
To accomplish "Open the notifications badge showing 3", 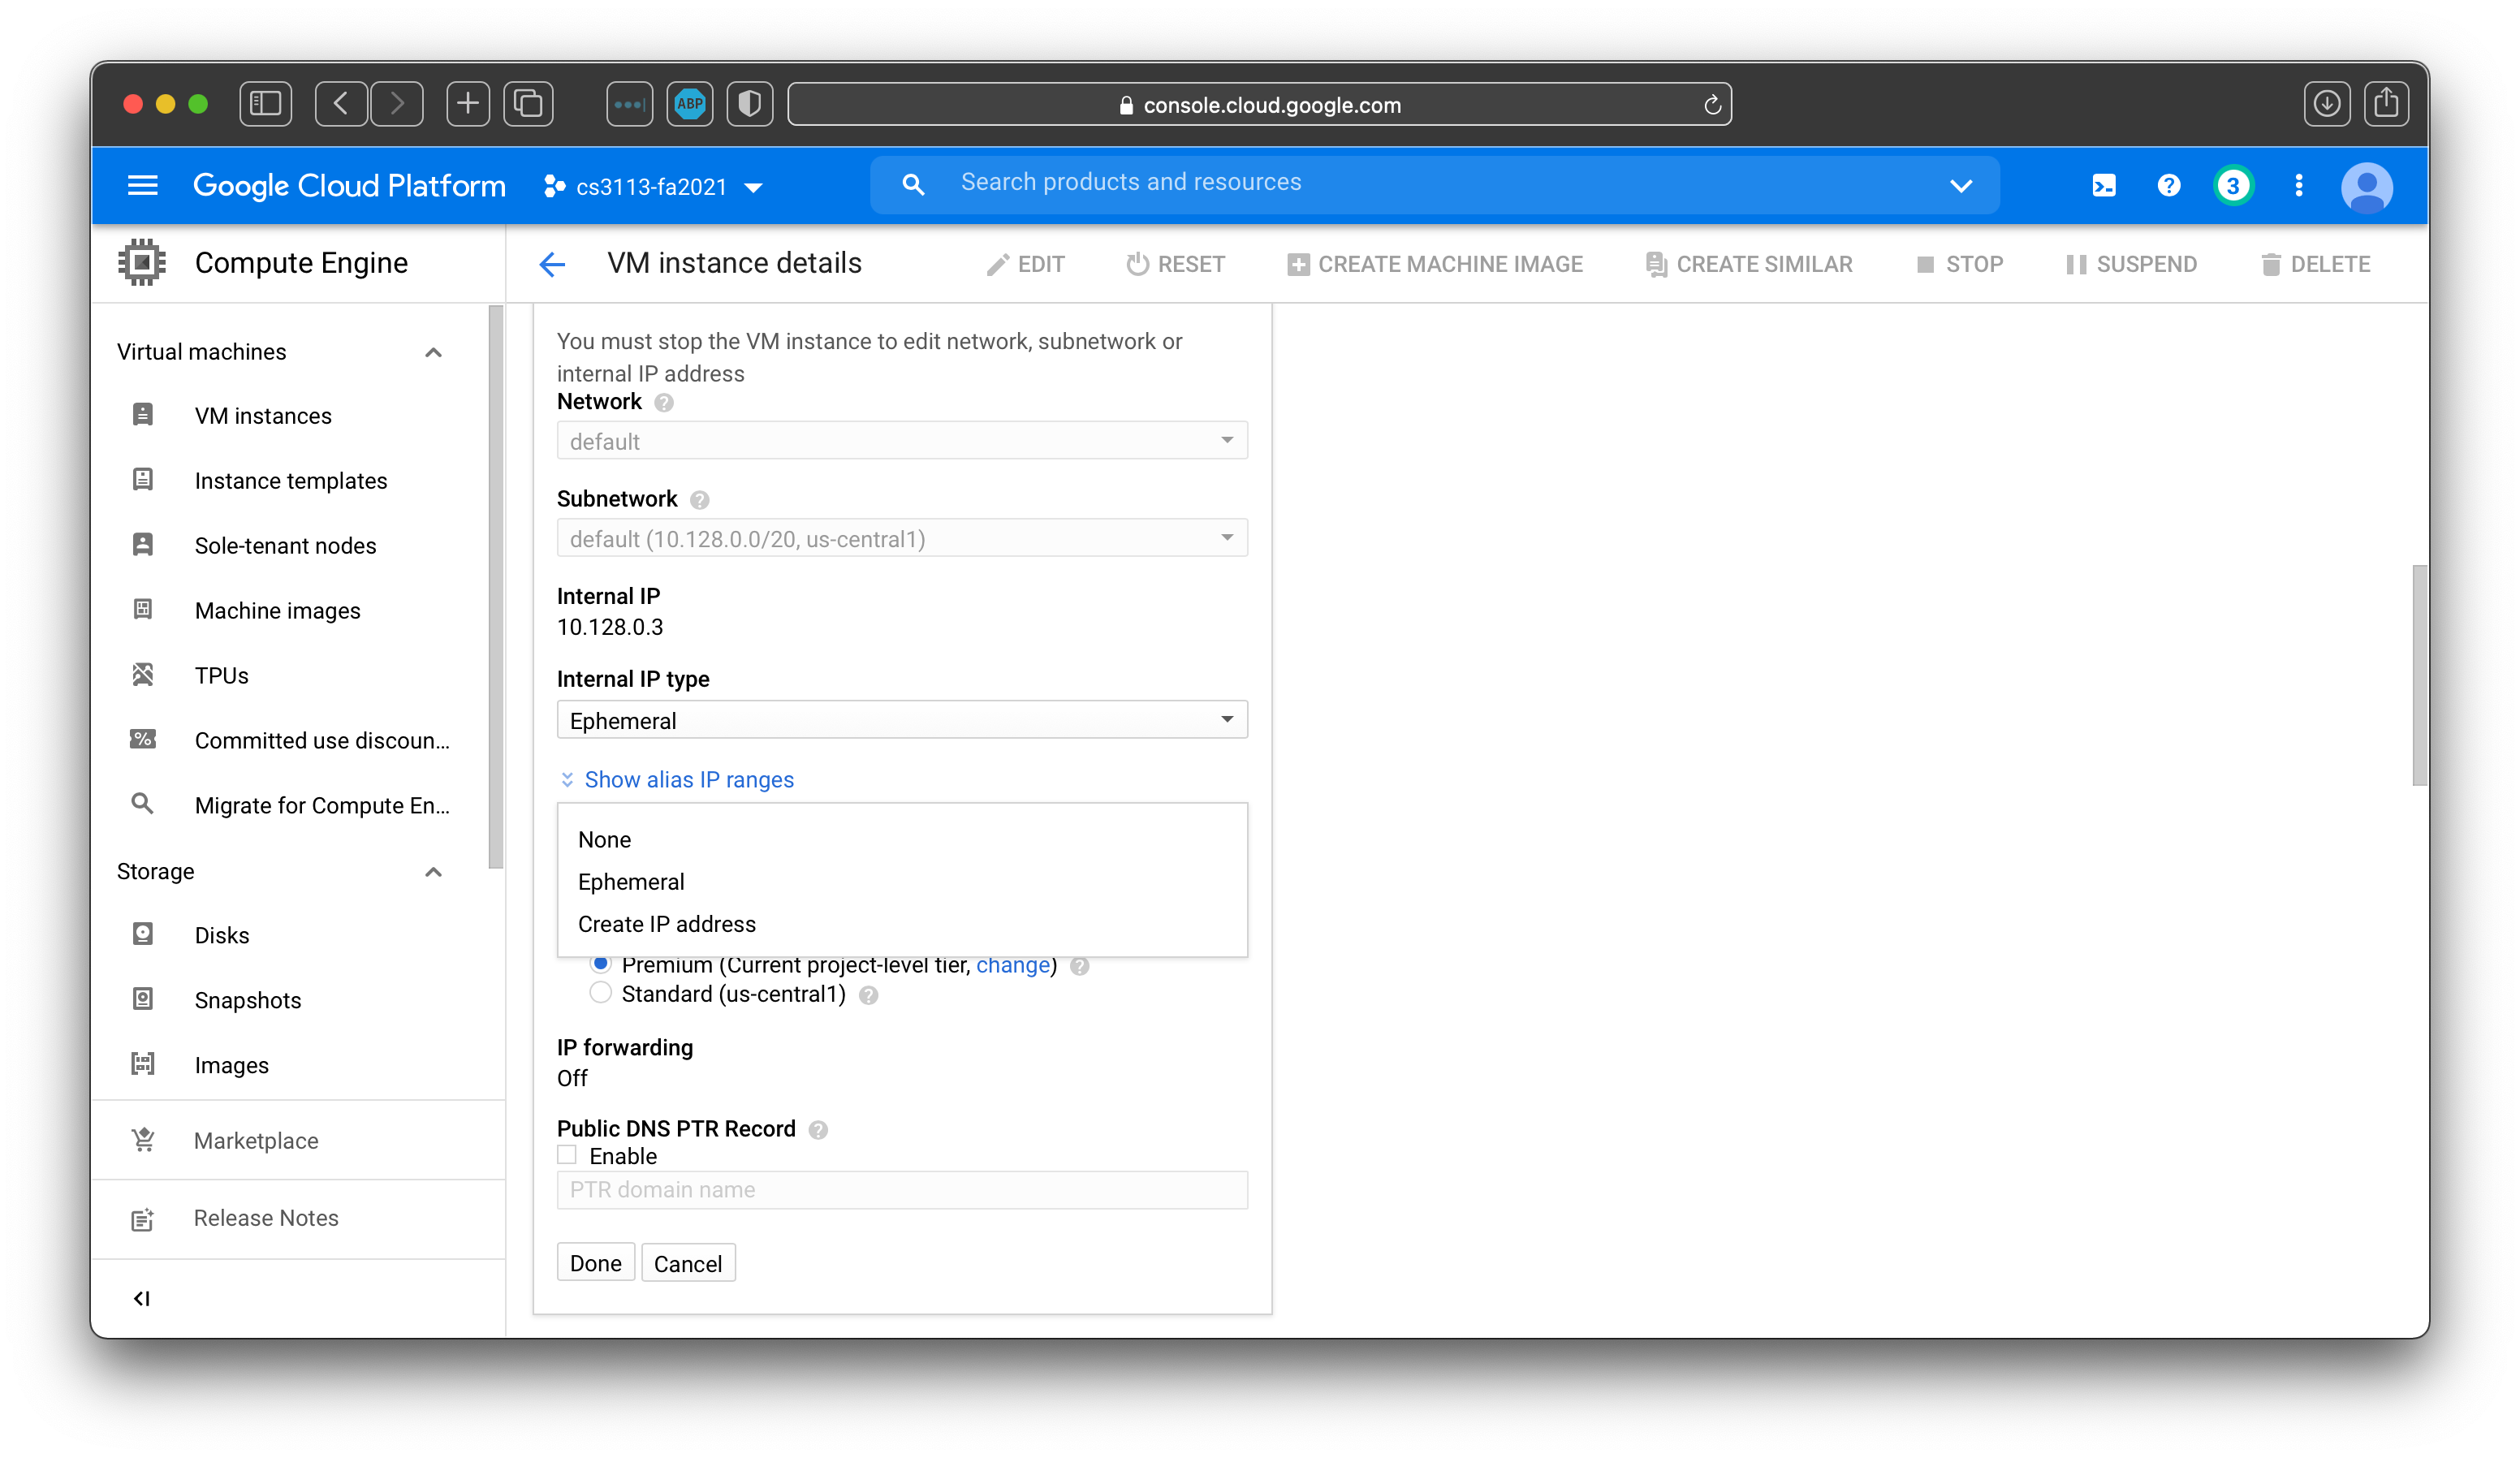I will pyautogui.click(x=2234, y=185).
